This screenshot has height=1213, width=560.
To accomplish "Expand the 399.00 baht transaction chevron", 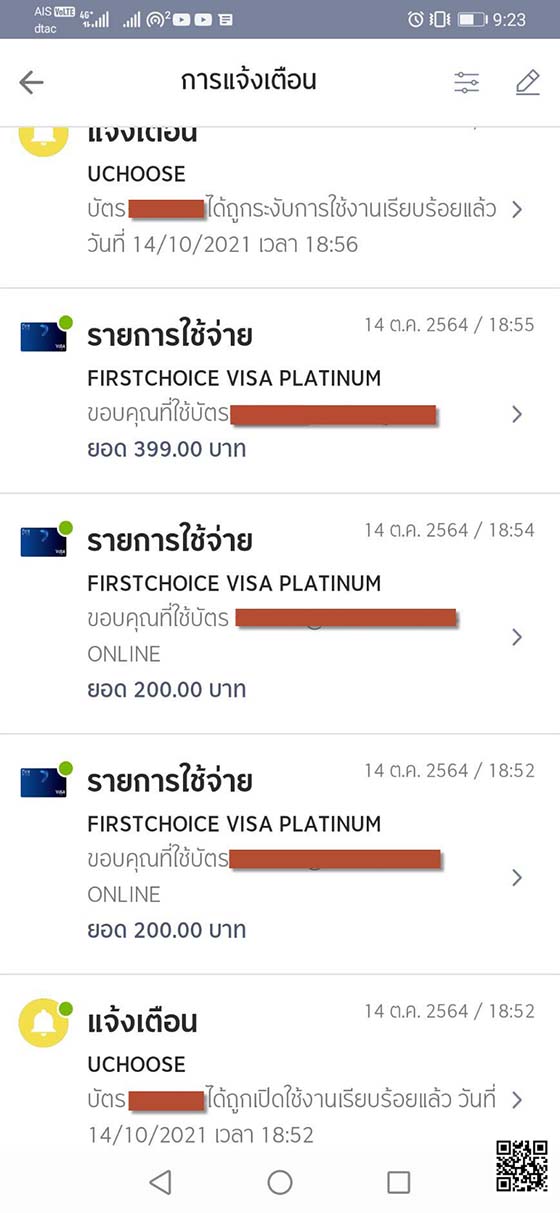I will coord(517,414).
